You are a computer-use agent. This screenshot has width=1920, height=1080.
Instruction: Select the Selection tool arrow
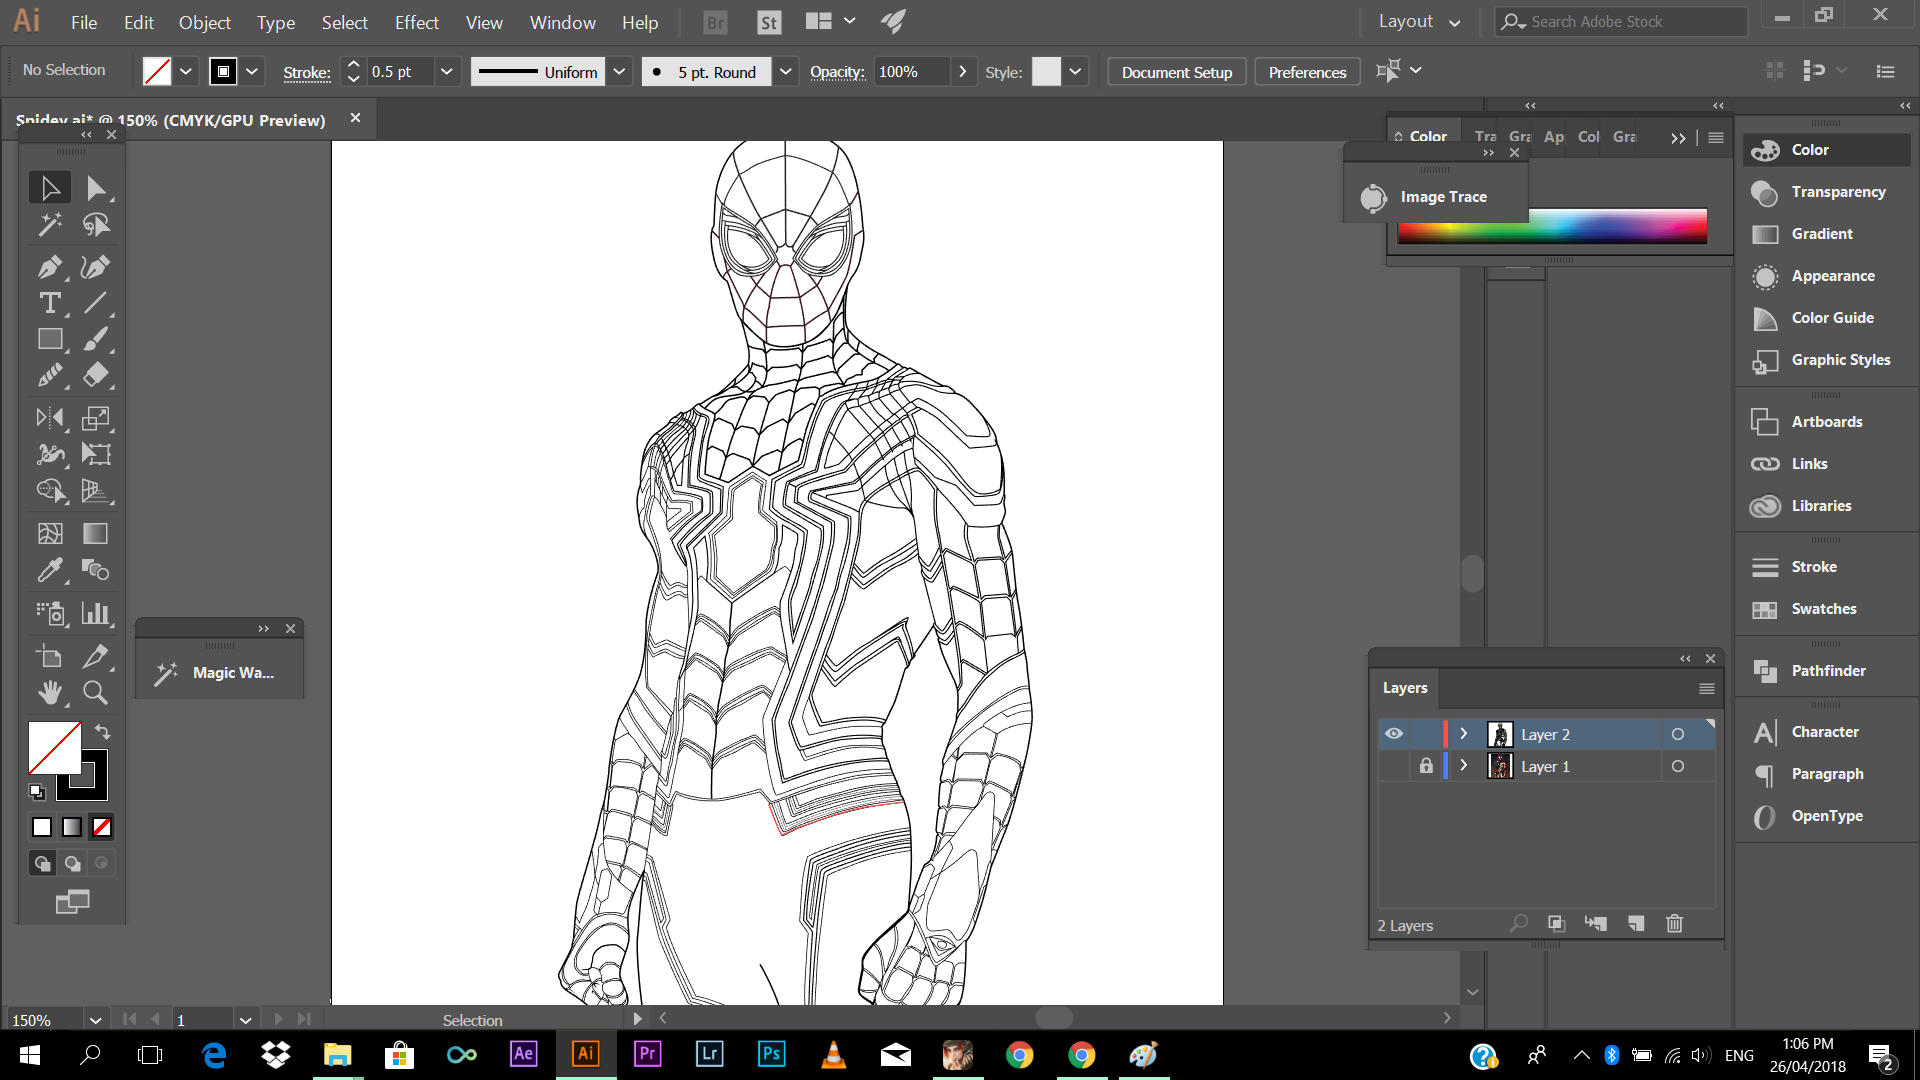(x=50, y=188)
